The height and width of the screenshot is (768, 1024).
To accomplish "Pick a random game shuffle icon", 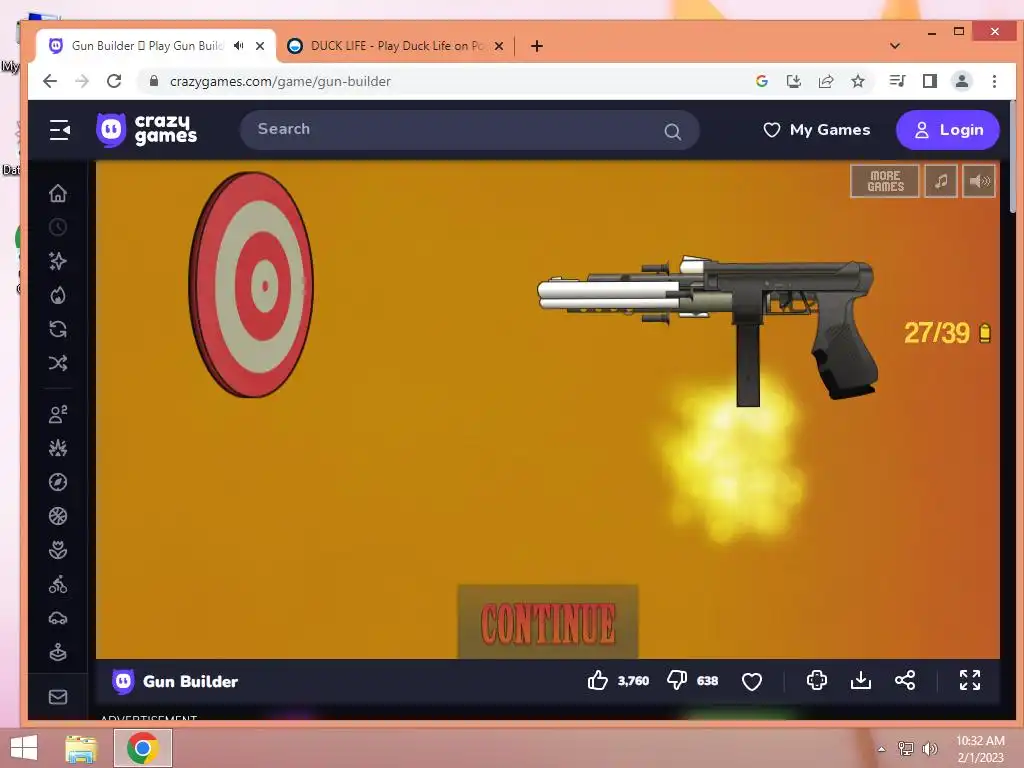I will tap(58, 363).
